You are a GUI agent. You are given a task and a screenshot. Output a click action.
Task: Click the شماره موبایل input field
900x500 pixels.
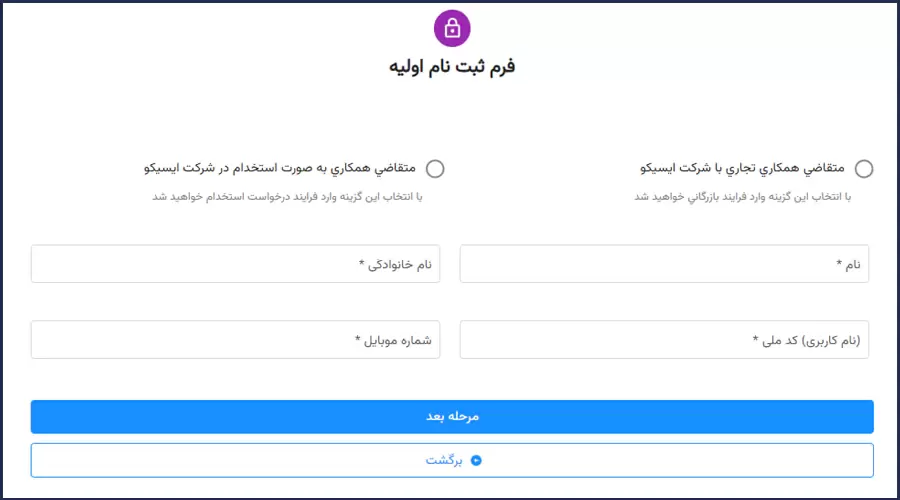point(235,340)
